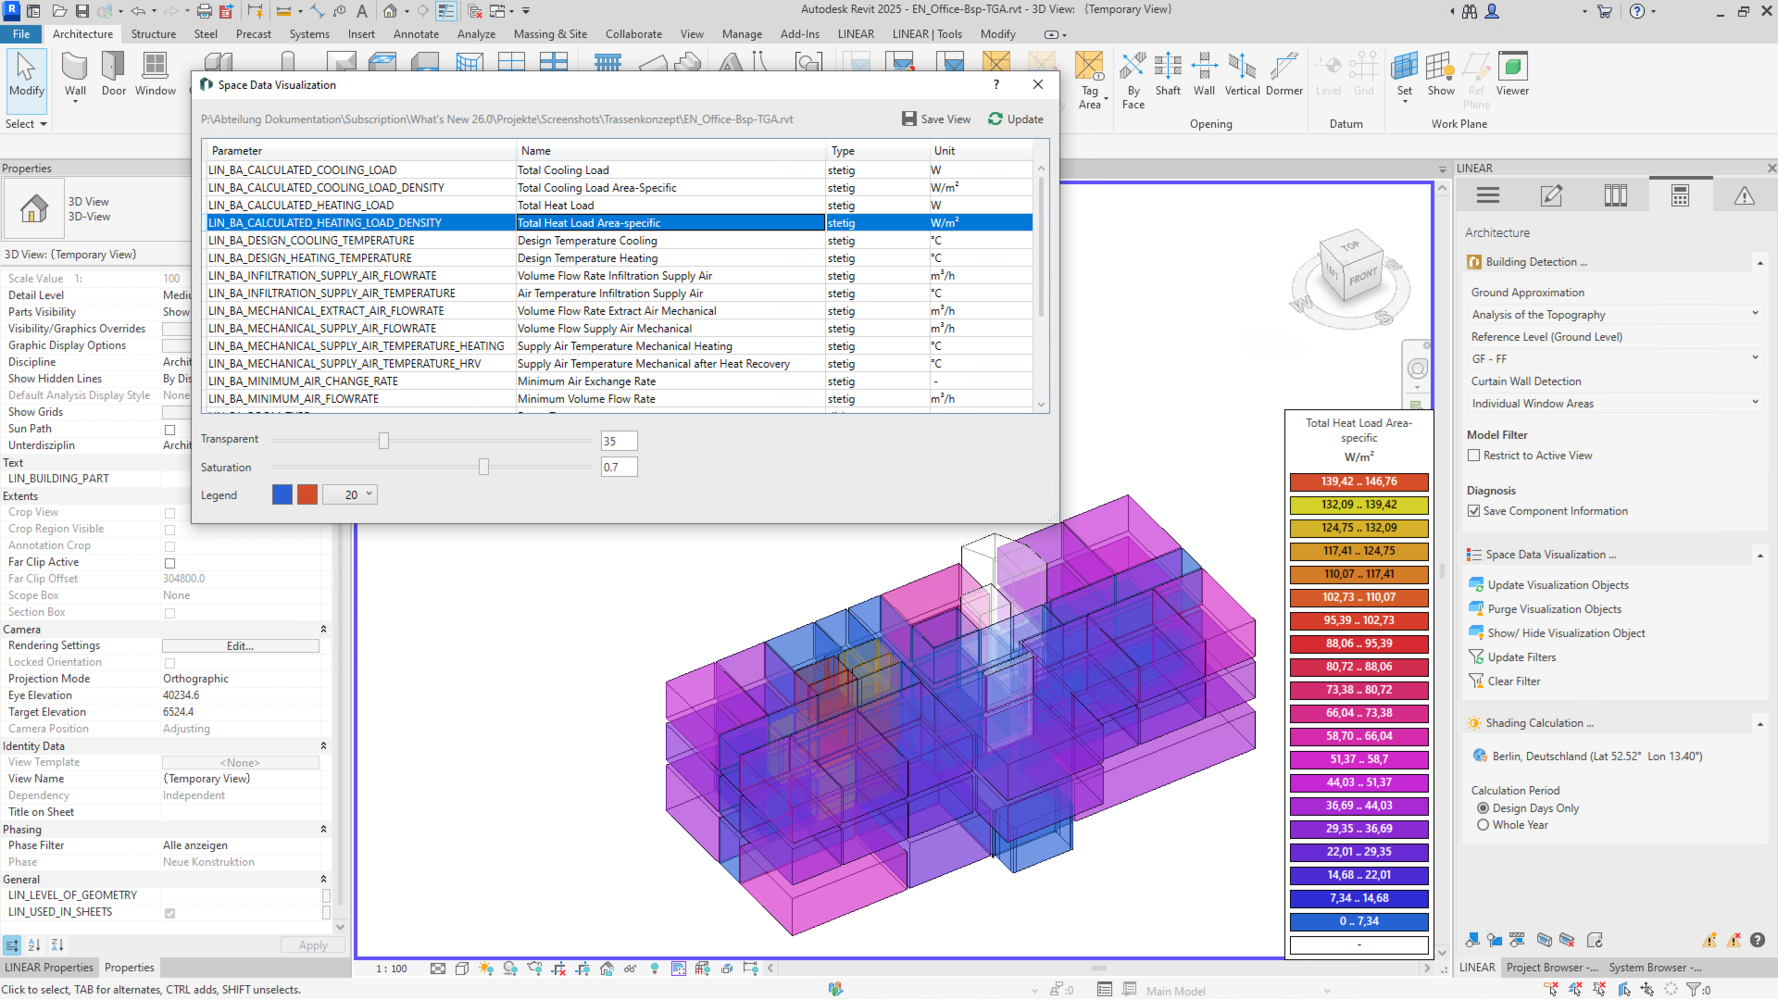
Task: Click the Save View button
Action: pyautogui.click(x=936, y=119)
